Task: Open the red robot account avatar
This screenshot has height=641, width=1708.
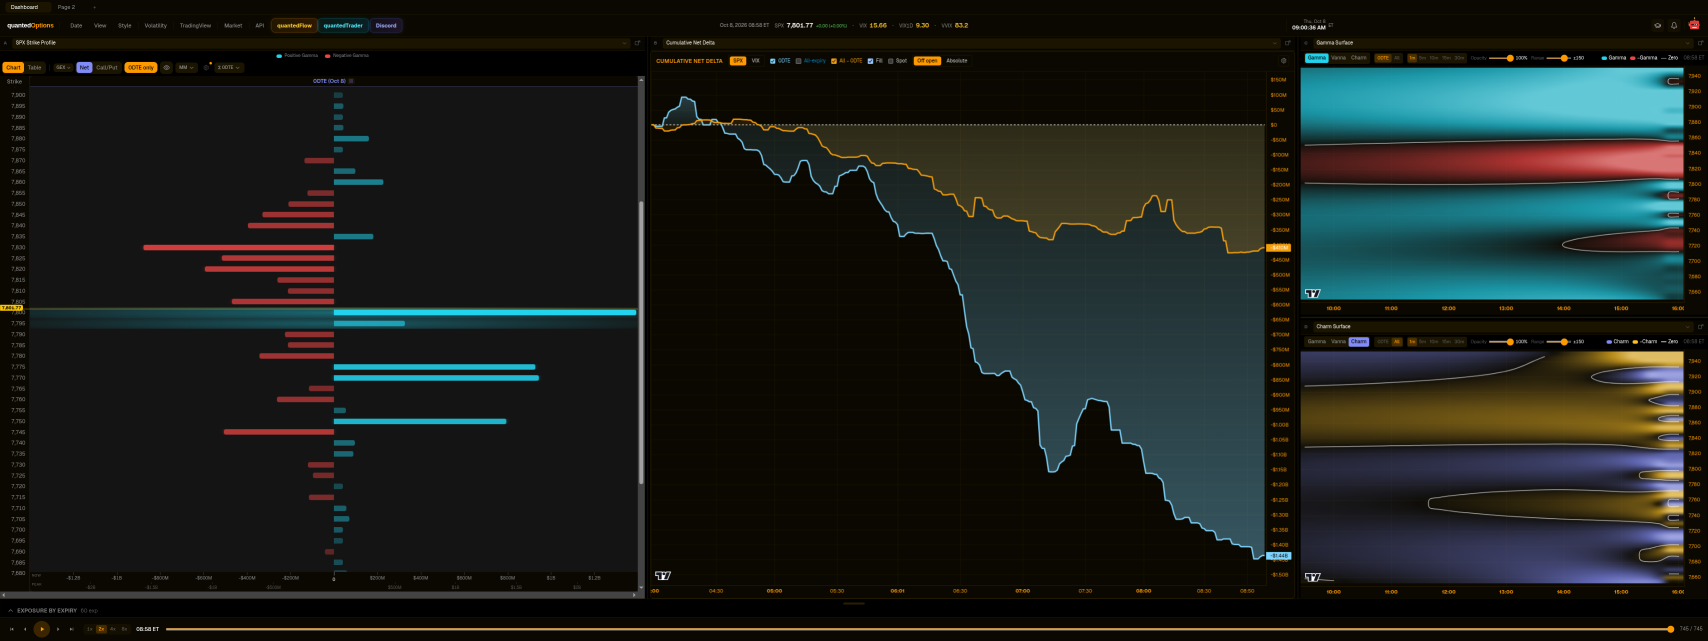Action: 1694,25
